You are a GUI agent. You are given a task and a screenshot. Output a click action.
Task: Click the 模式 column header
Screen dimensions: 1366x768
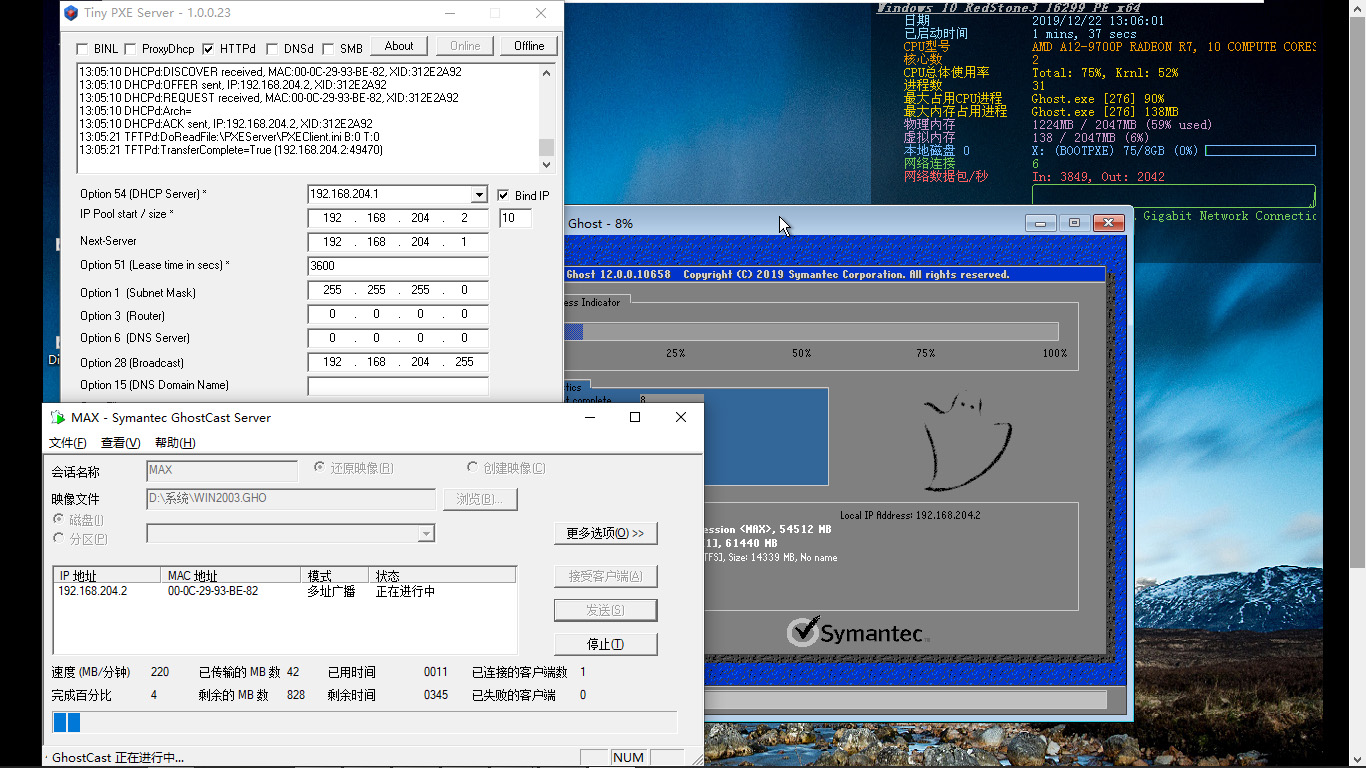(x=335, y=575)
